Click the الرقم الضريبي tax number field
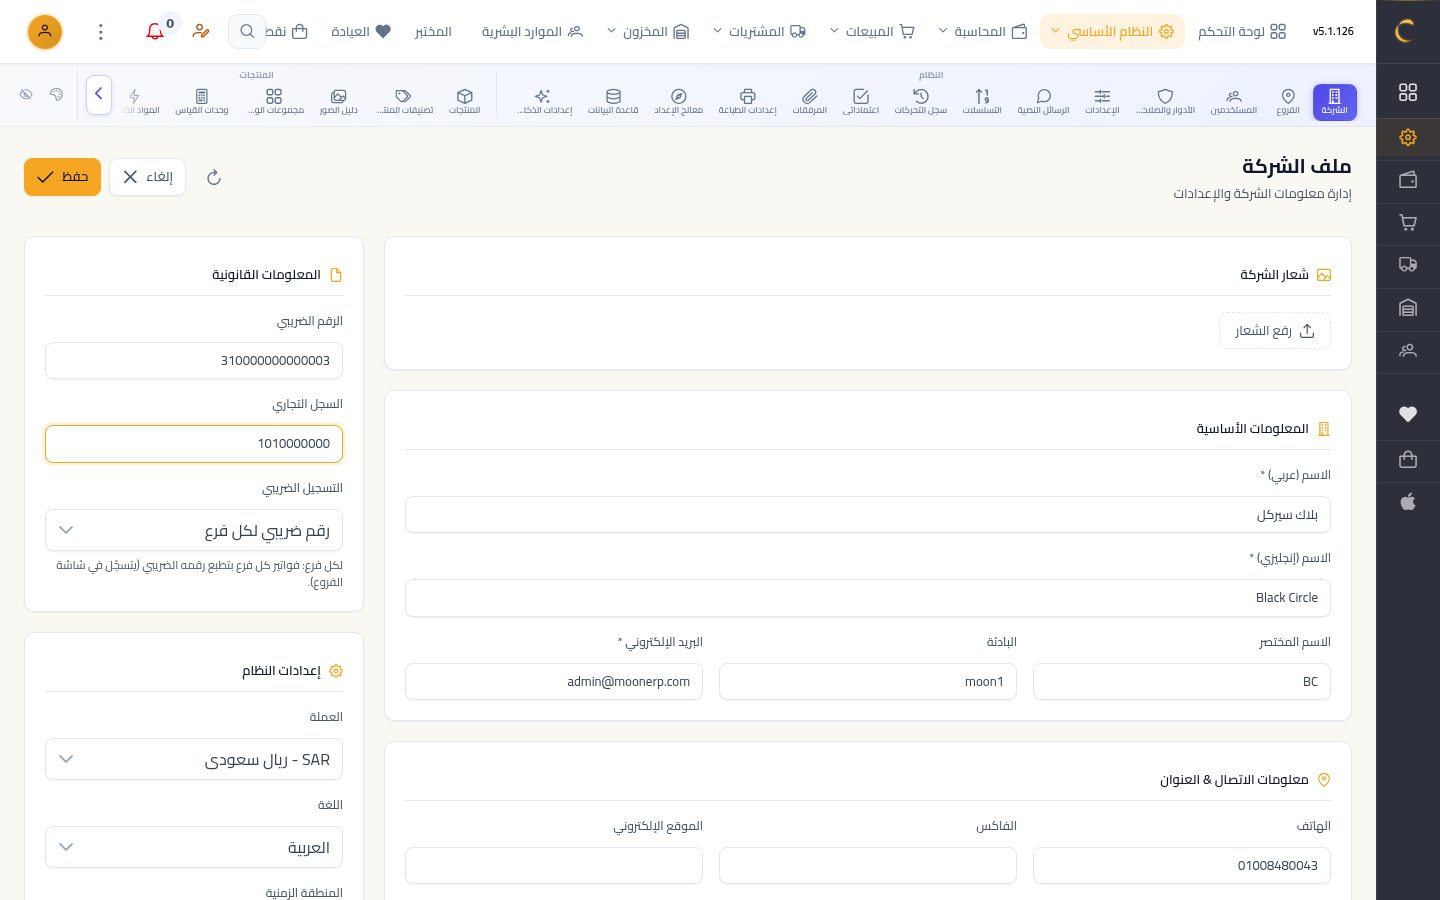 click(194, 361)
